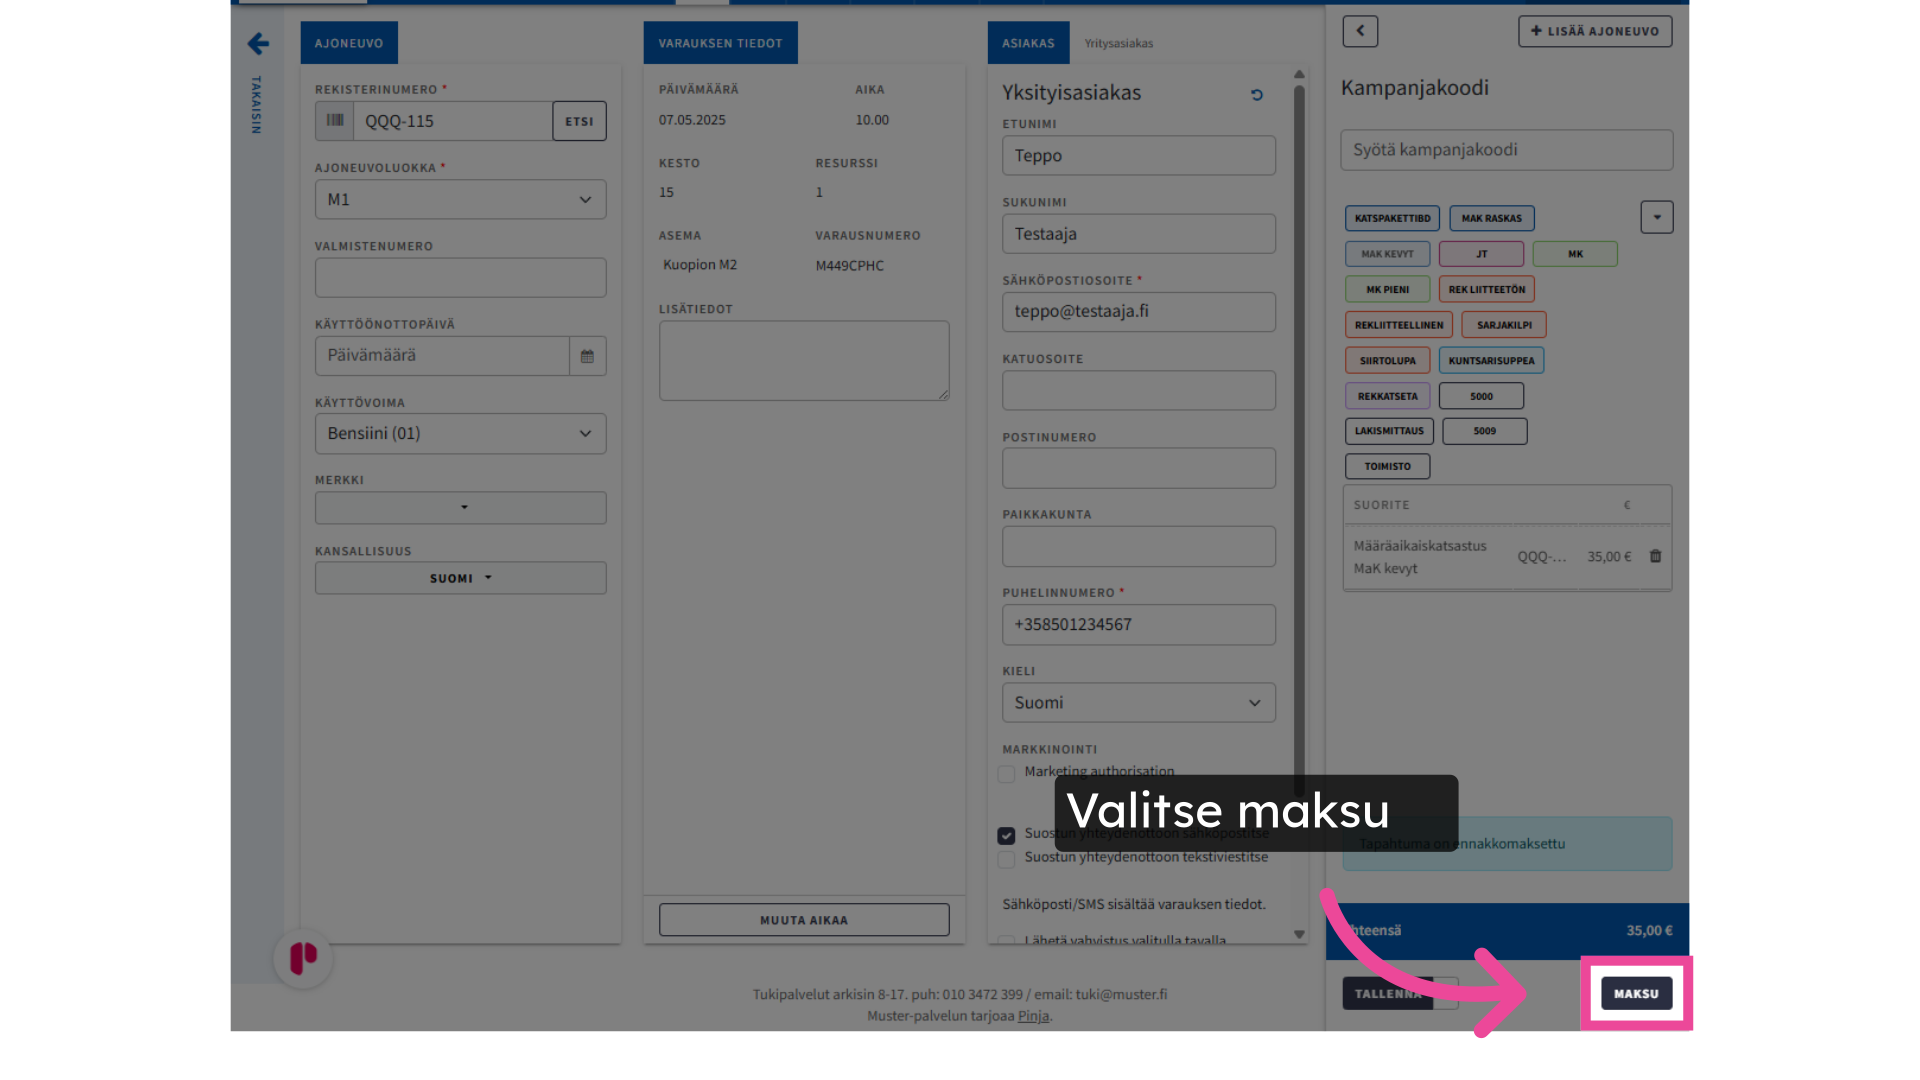Uncheck the consent to email contact checkbox
Viewport: 1920px width, 1080px height.
tap(1006, 835)
